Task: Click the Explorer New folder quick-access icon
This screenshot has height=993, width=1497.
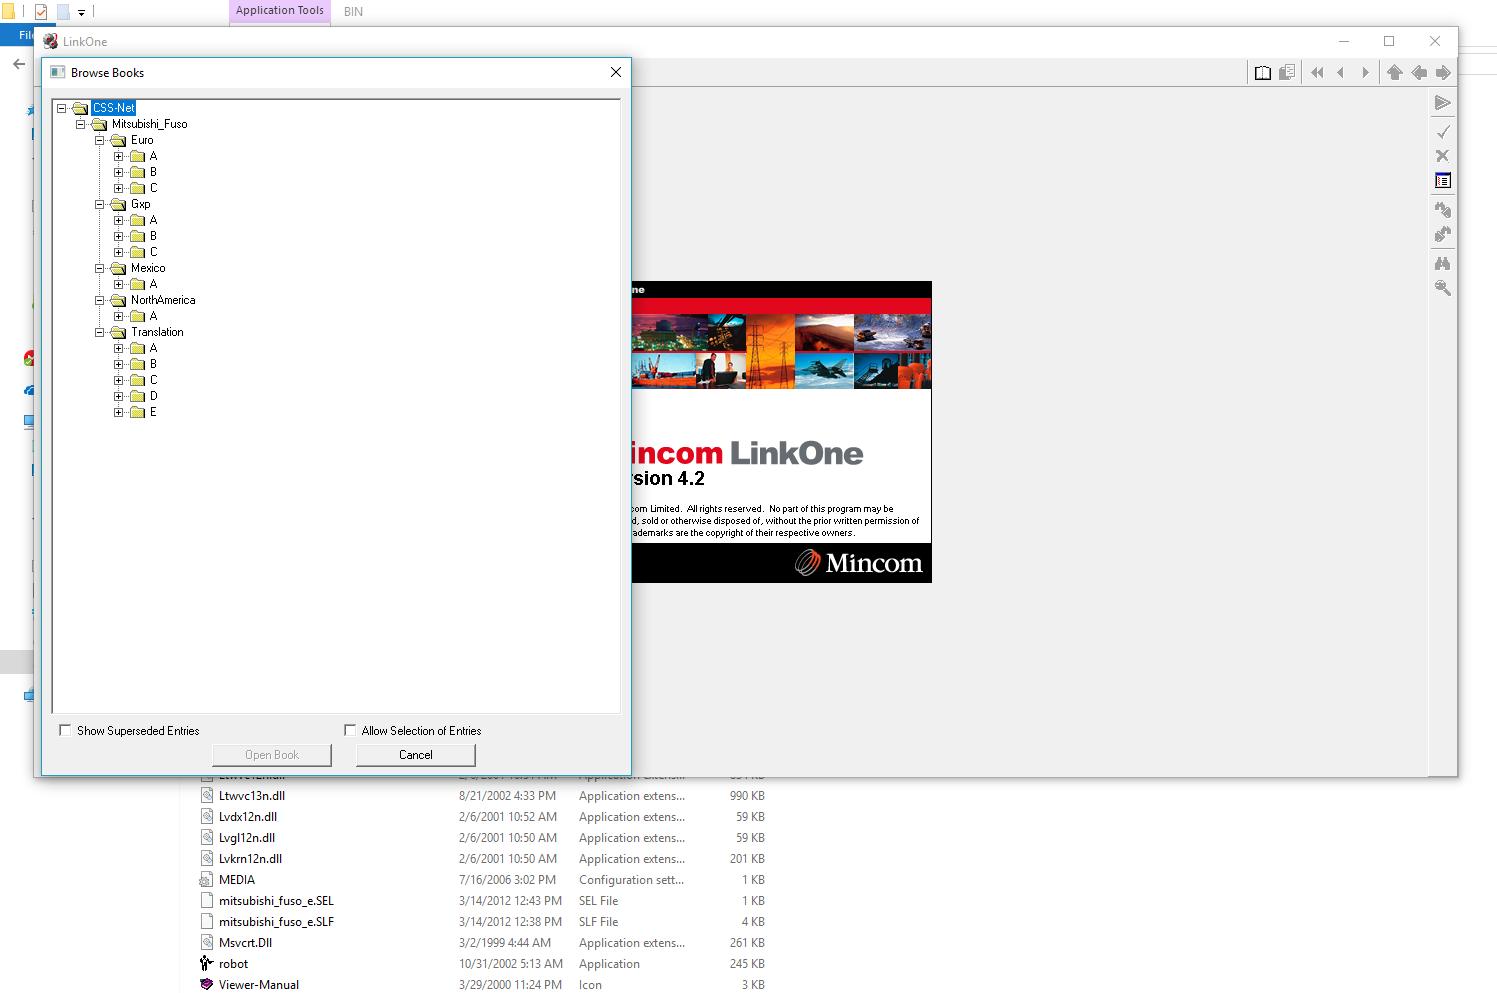Action: coord(63,12)
